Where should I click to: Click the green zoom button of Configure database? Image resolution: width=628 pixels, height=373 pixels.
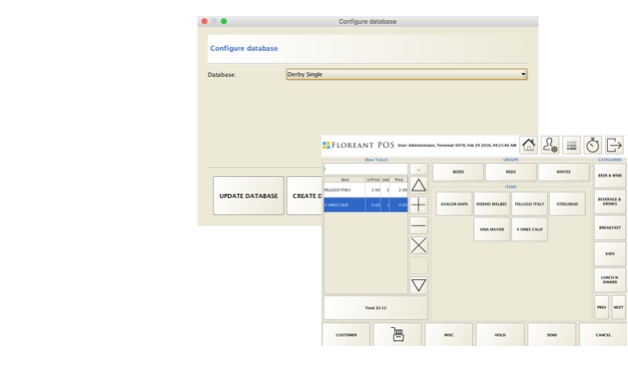[224, 21]
